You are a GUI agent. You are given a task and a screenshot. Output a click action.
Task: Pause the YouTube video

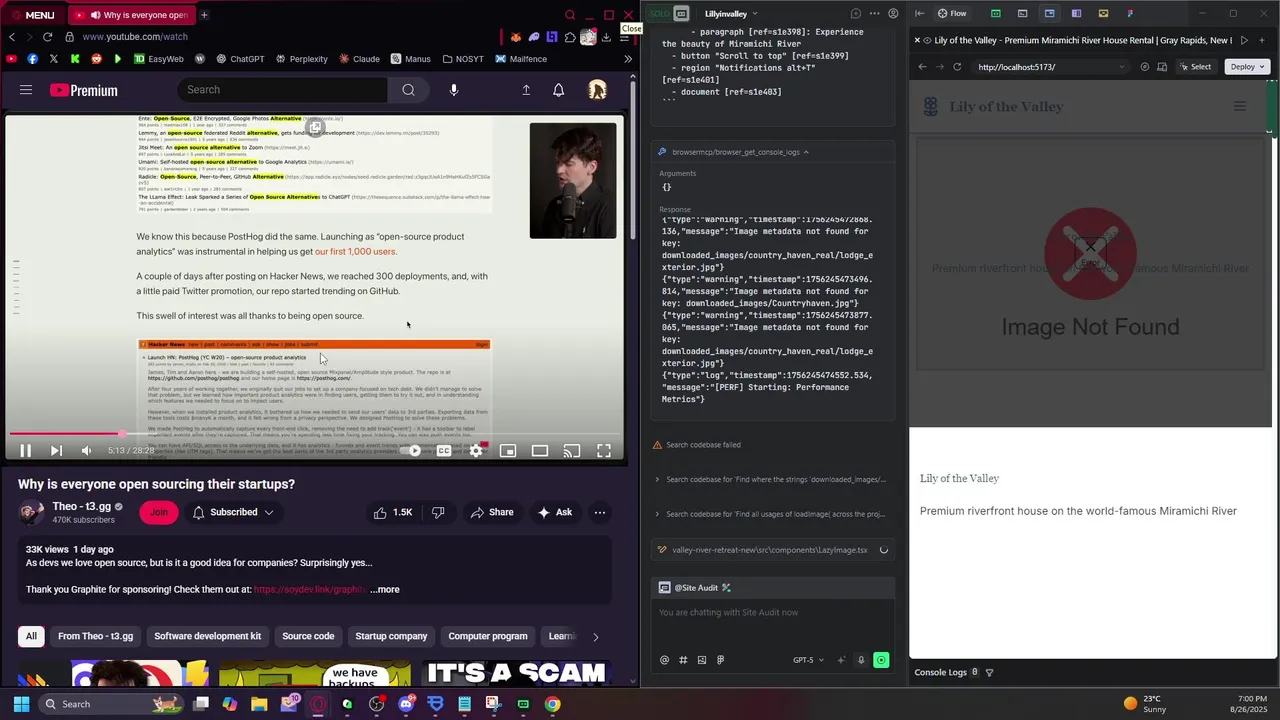point(25,451)
